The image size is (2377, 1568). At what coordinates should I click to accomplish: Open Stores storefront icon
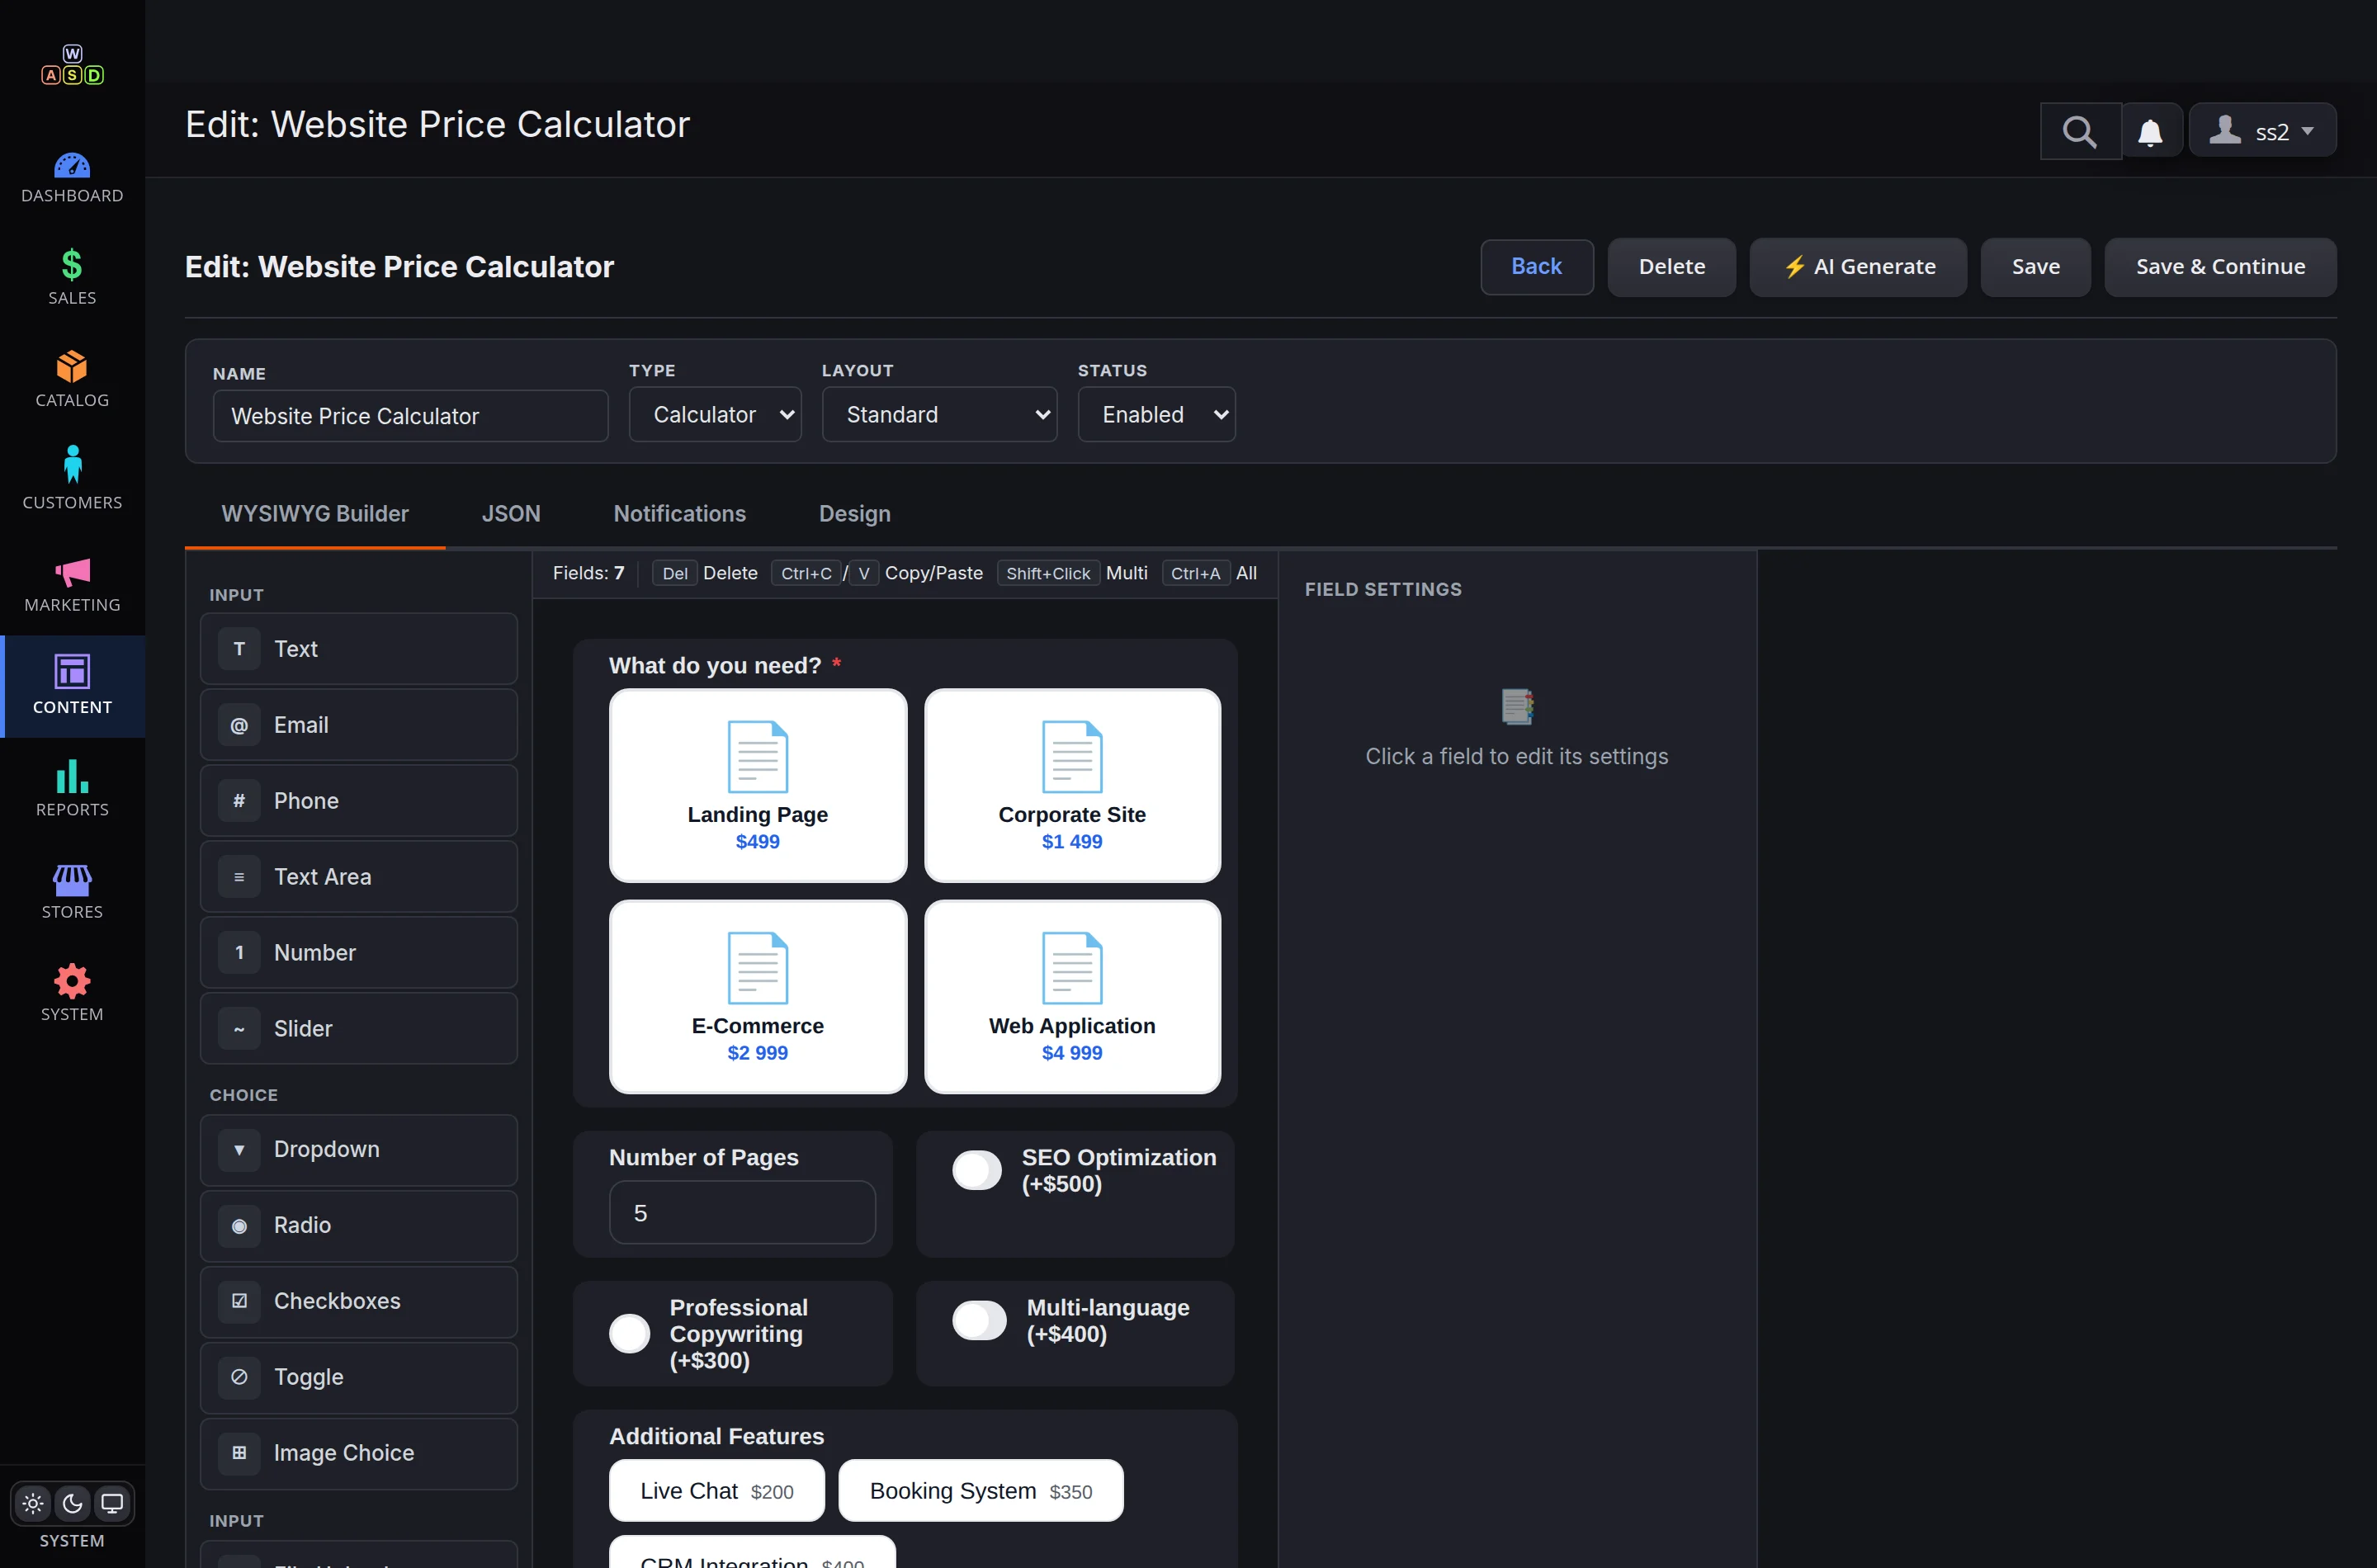(72, 880)
